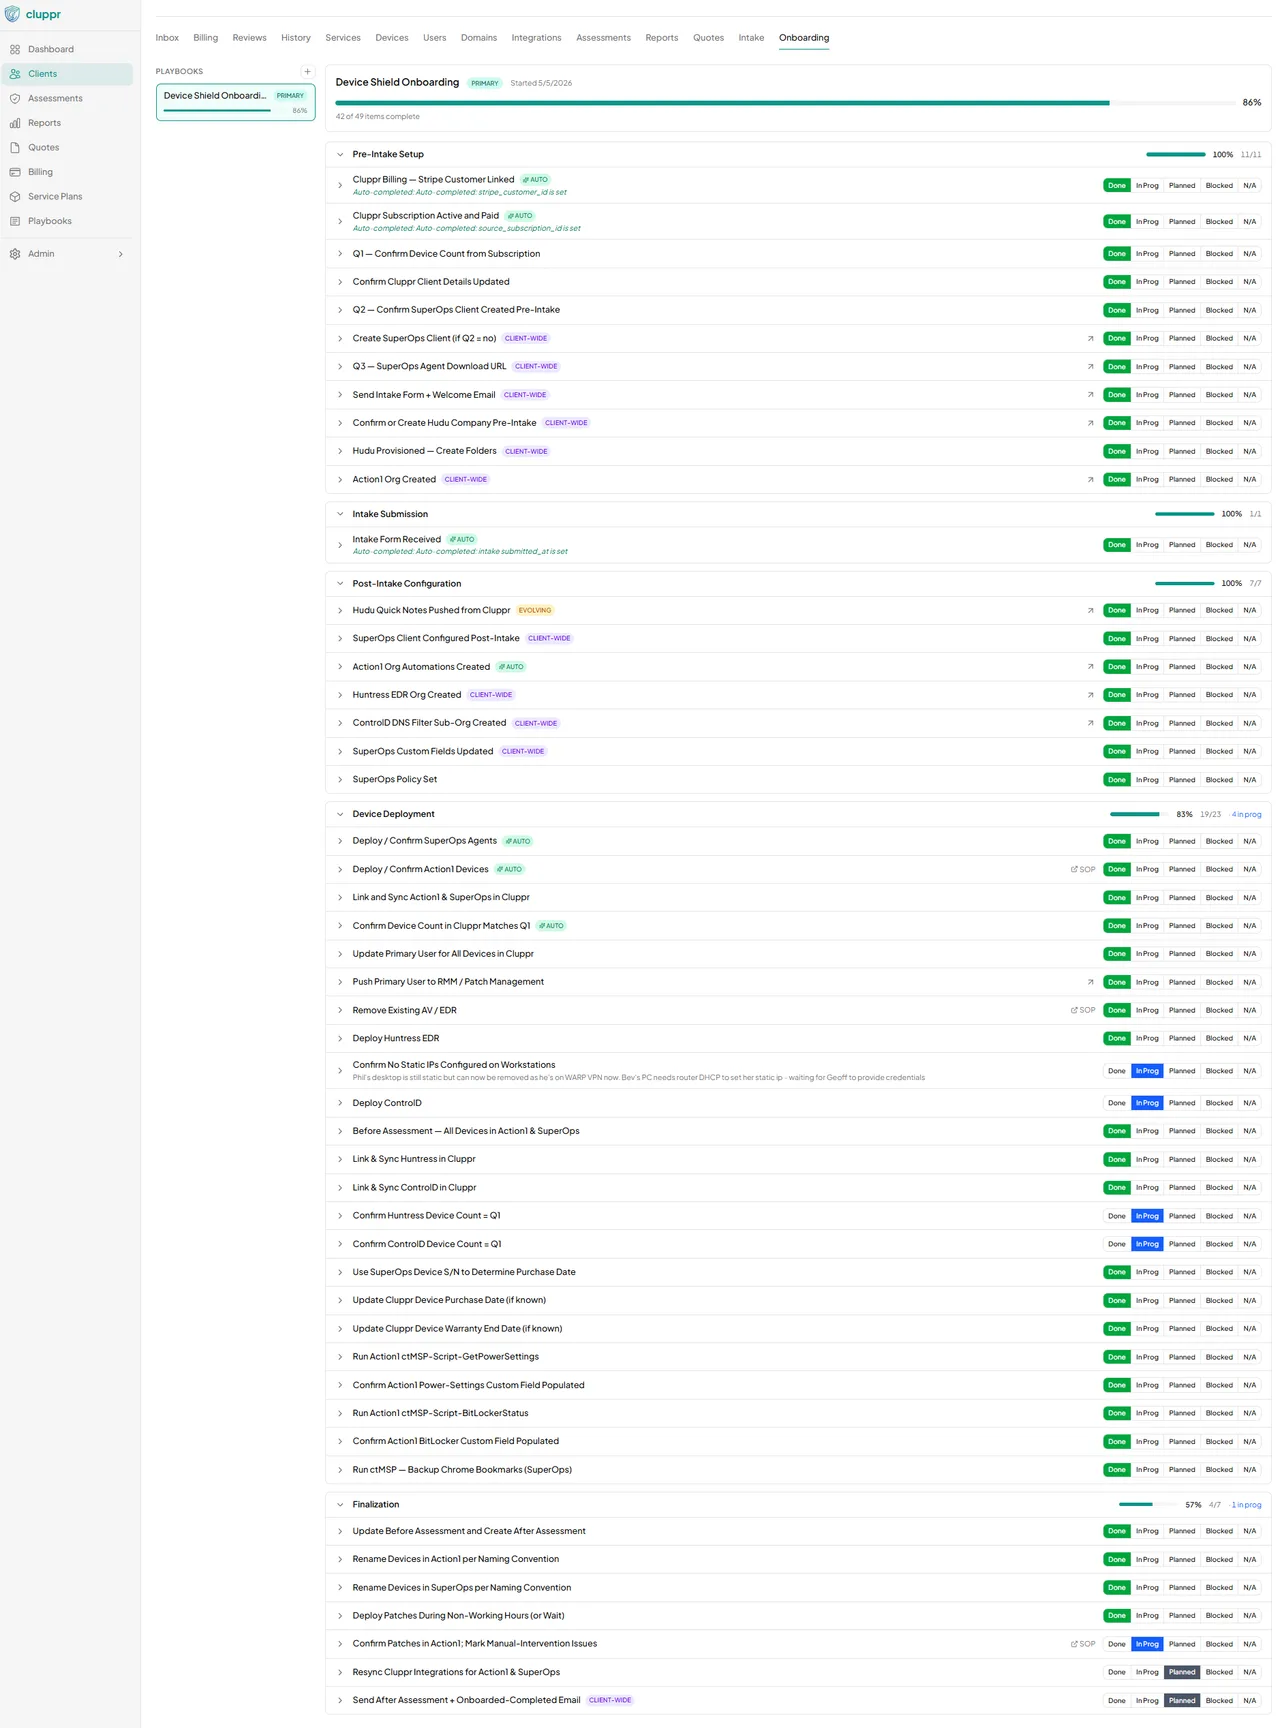
Task: Open the Domains tab
Action: click(479, 38)
